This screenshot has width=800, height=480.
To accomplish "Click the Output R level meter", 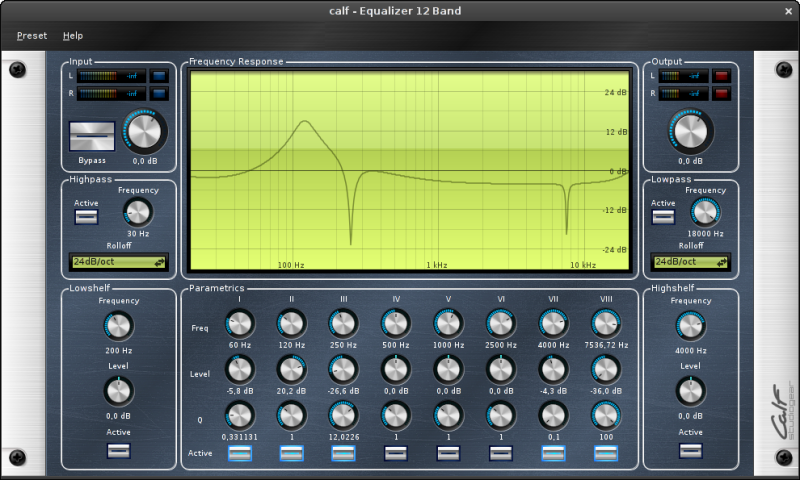I will (684, 94).
